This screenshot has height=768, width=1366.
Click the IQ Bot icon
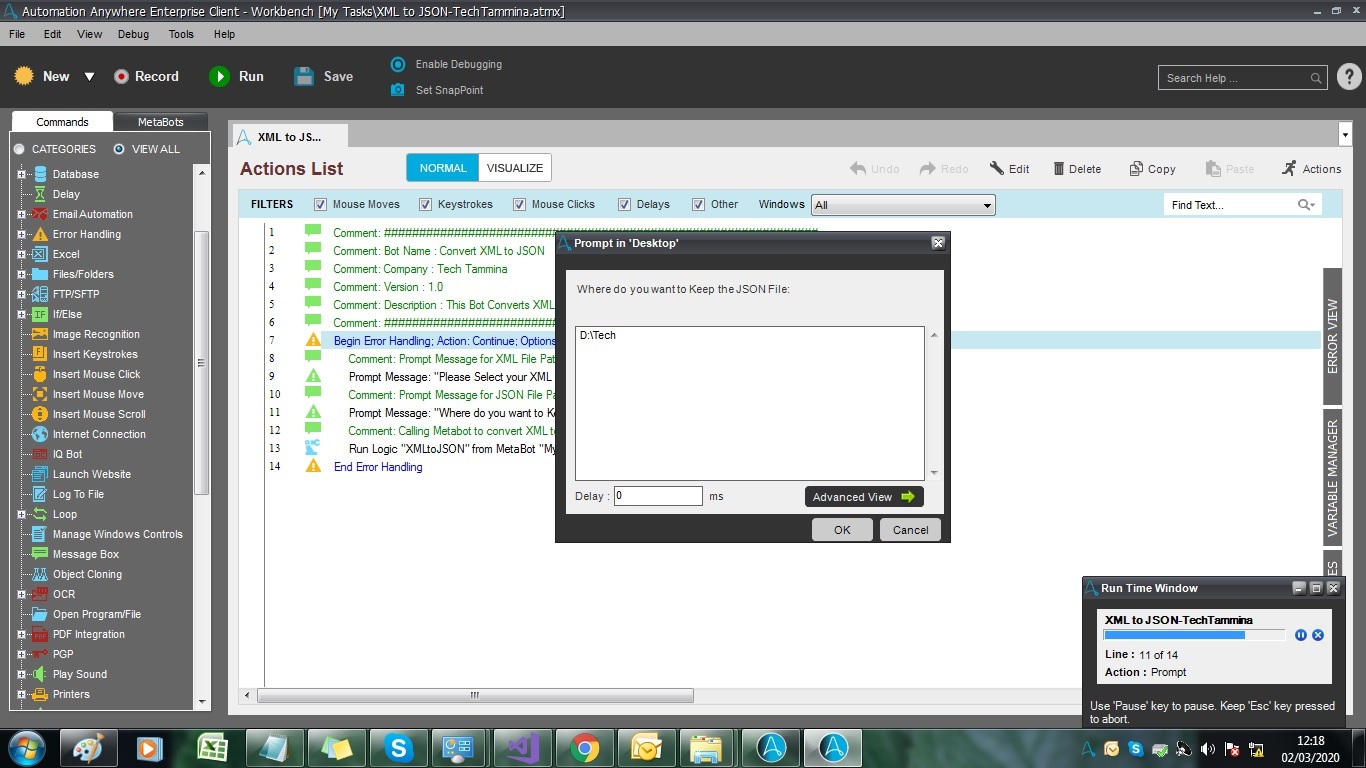(x=40, y=454)
